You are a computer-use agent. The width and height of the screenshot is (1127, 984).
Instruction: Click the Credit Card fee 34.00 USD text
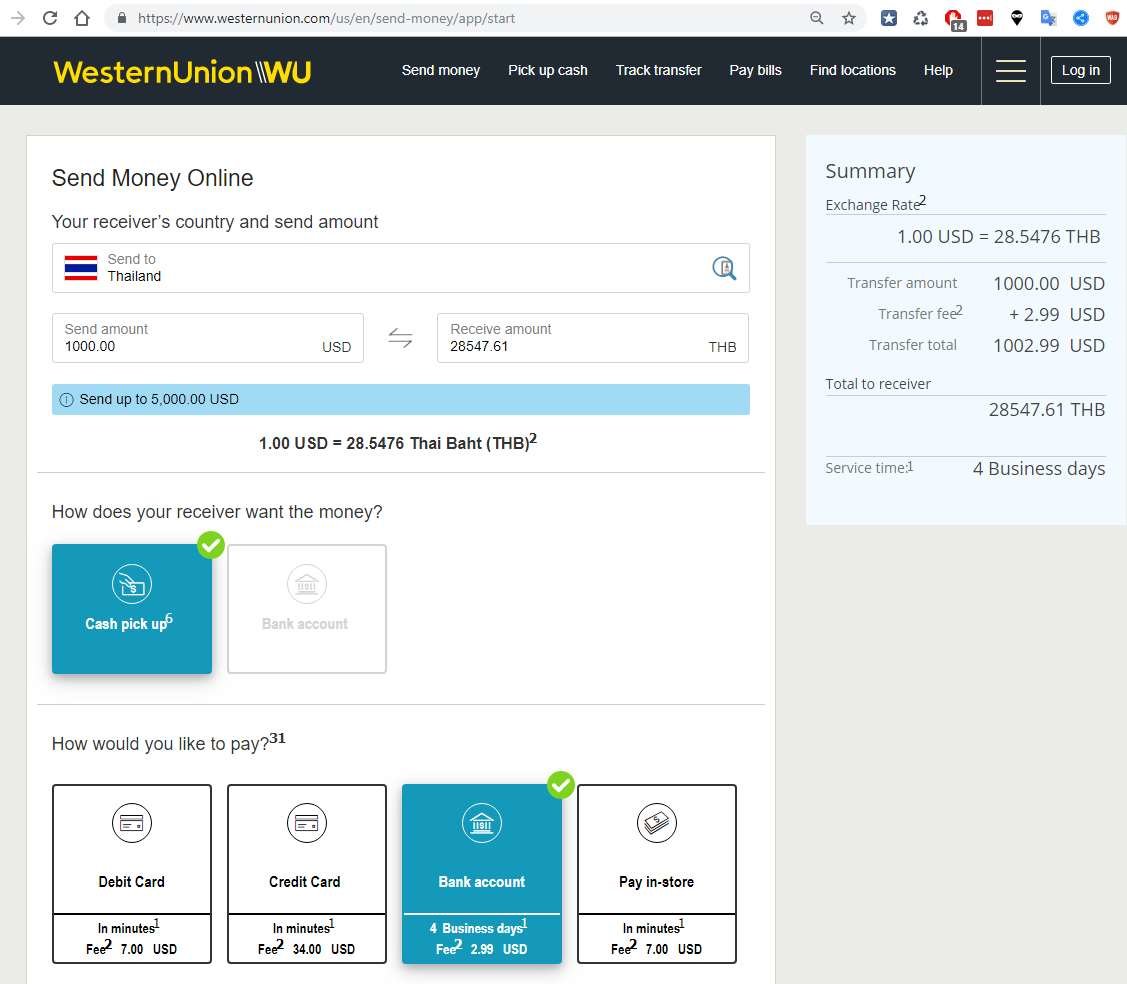pos(306,948)
